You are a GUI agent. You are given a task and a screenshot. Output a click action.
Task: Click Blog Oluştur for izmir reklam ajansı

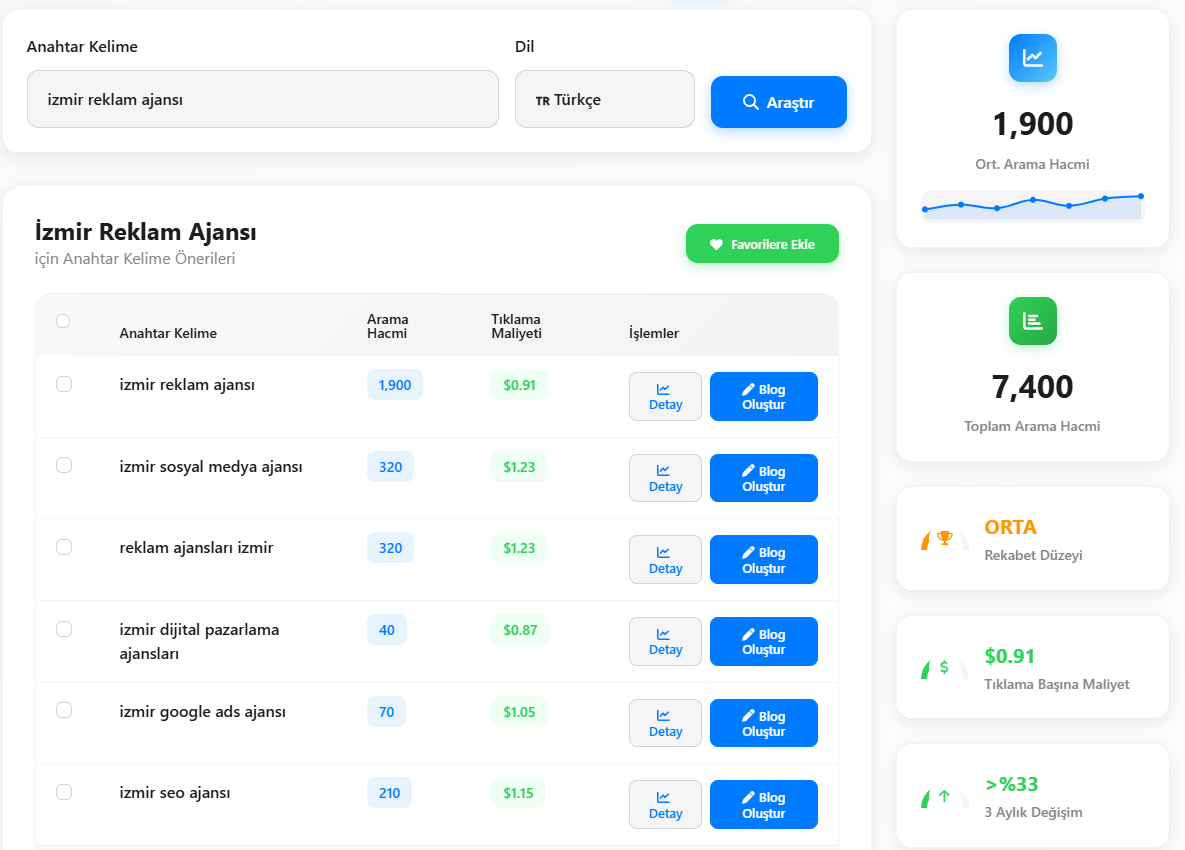pyautogui.click(x=763, y=397)
